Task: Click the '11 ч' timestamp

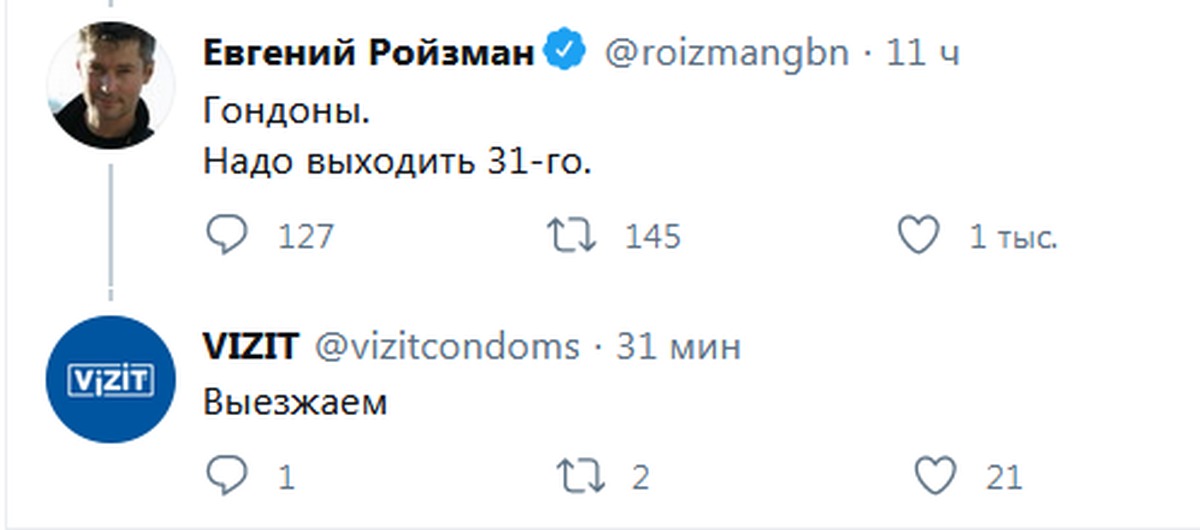Action: pyautogui.click(x=923, y=52)
